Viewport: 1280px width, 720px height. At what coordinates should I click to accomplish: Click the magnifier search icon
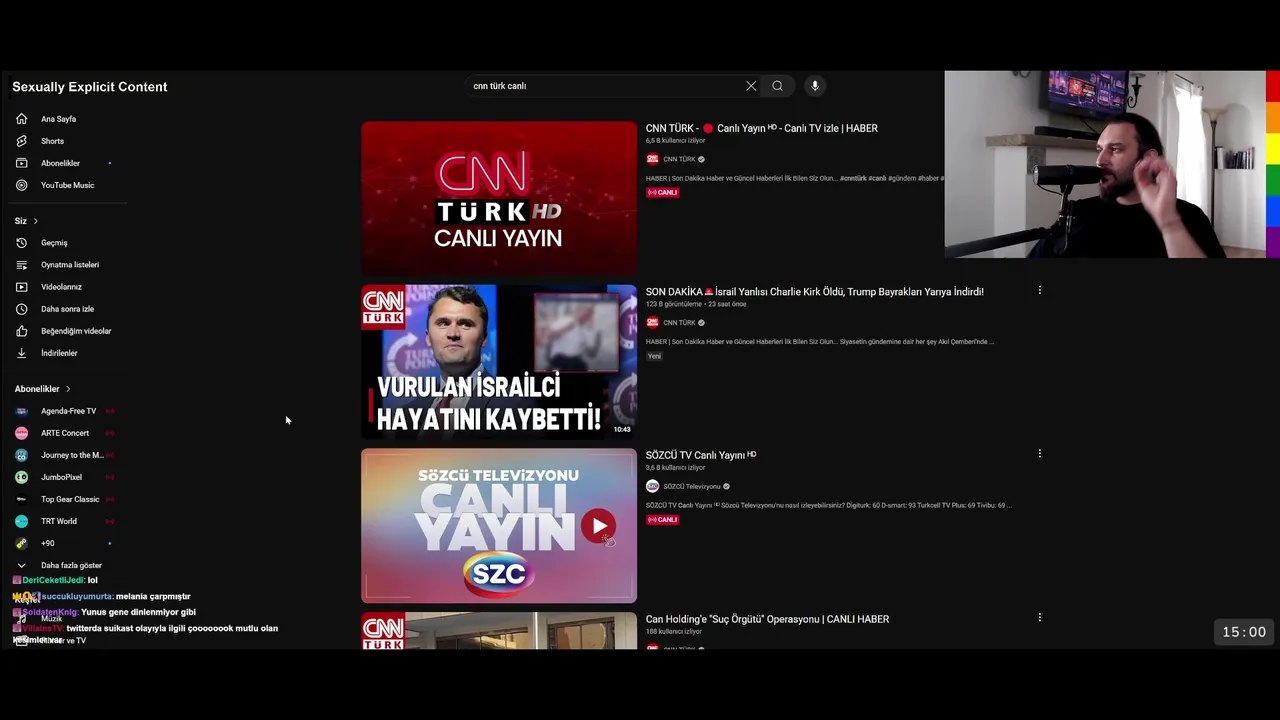click(x=777, y=86)
